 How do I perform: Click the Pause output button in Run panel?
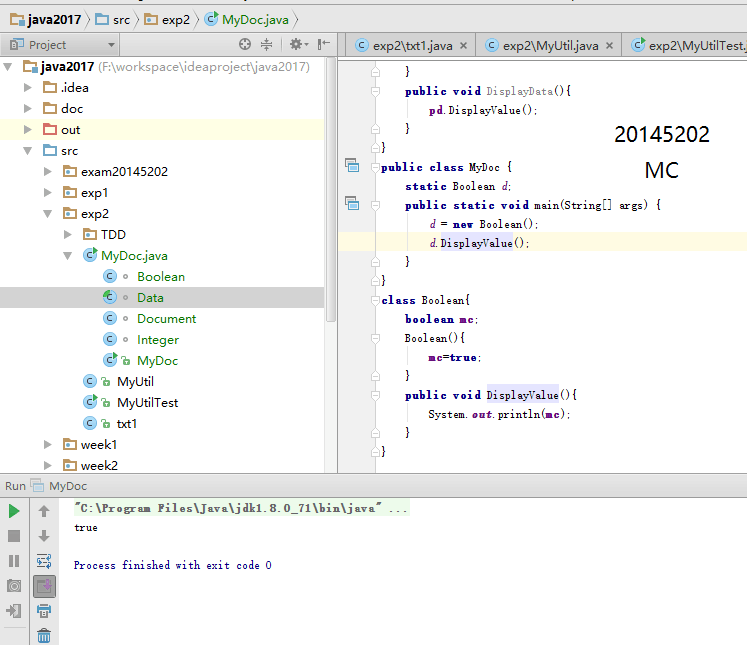tap(14, 561)
